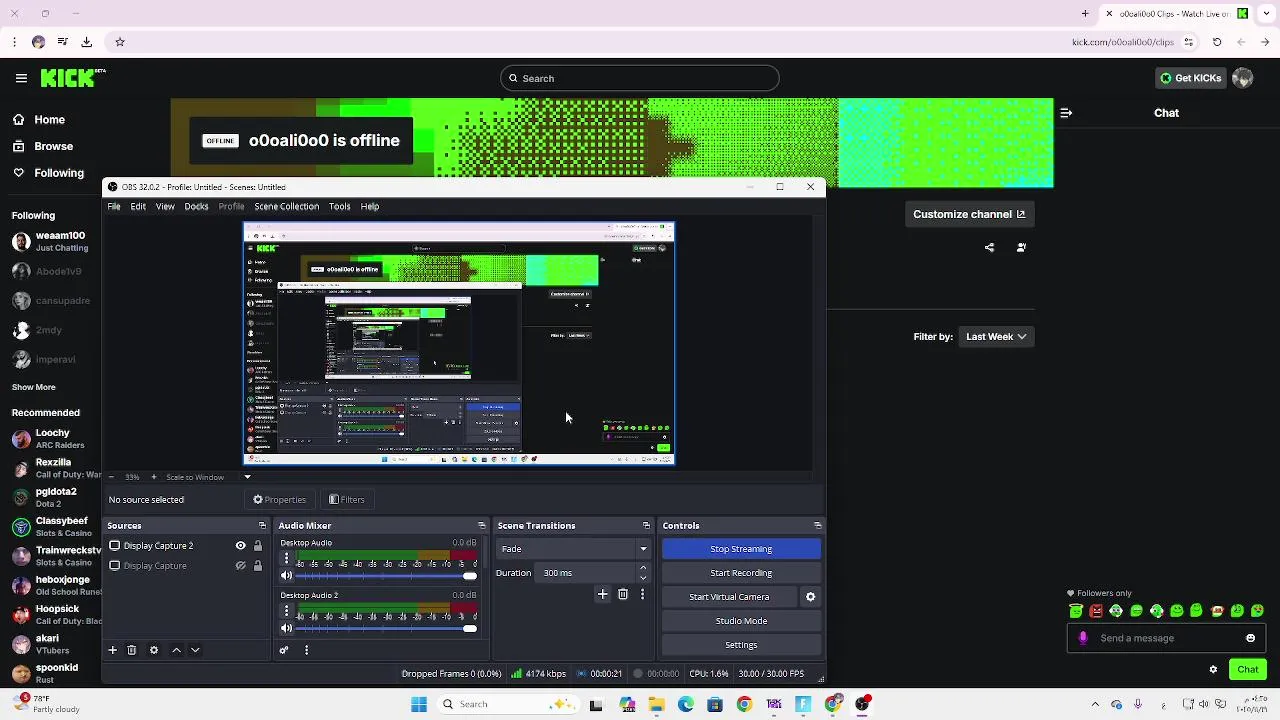Adjust the Desktop Audio 2 volume slider

tap(386, 628)
